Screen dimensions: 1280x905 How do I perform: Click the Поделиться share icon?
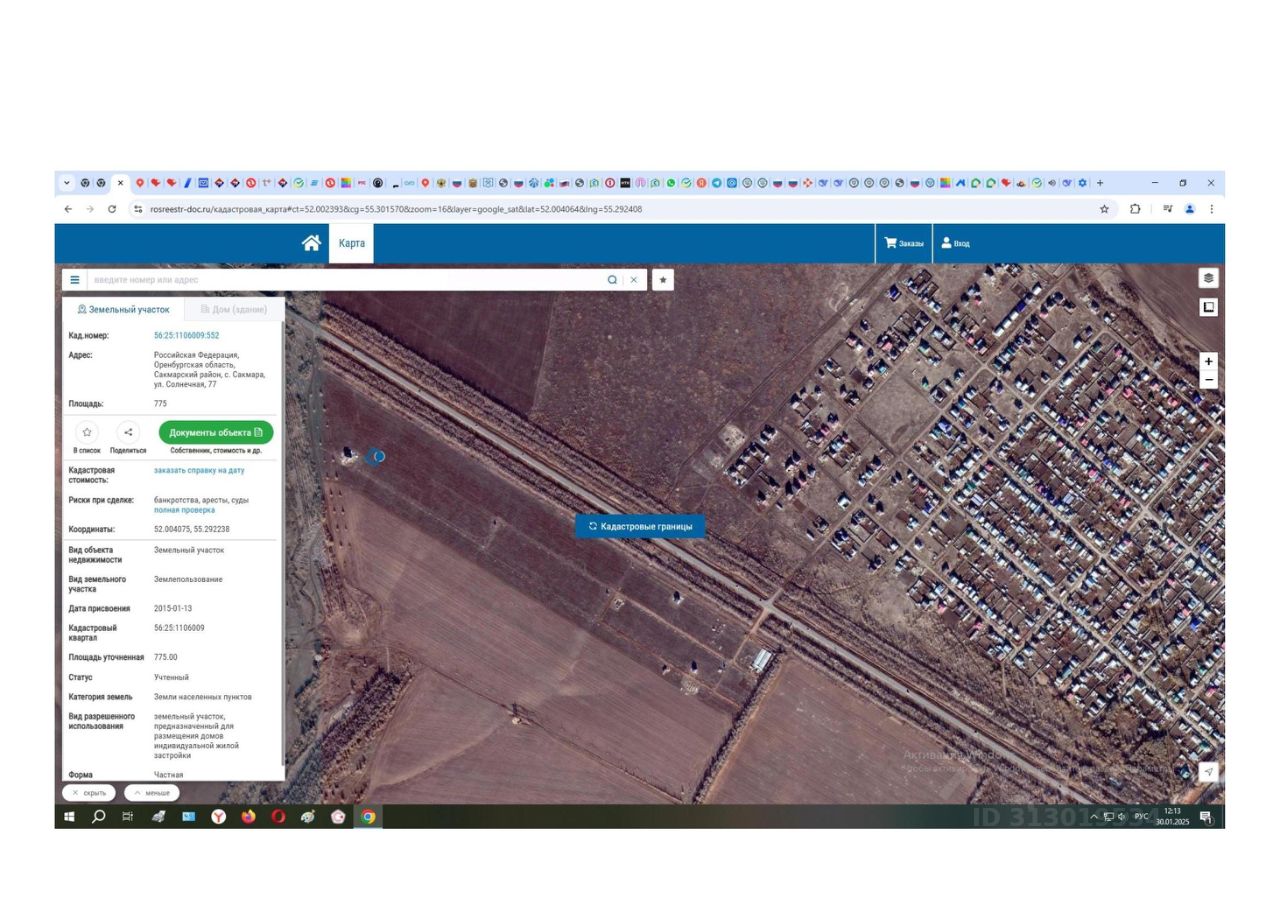[x=128, y=432]
